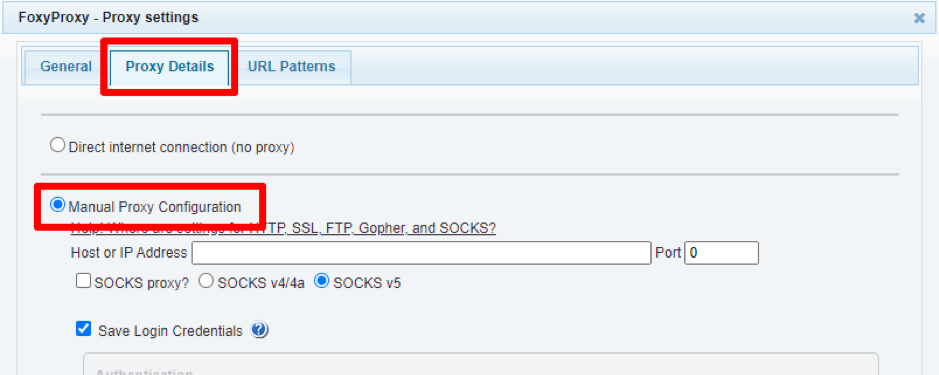Viewport: 939px width, 375px height.
Task: Open the Save Login Credentials help icon
Action: tap(259, 330)
